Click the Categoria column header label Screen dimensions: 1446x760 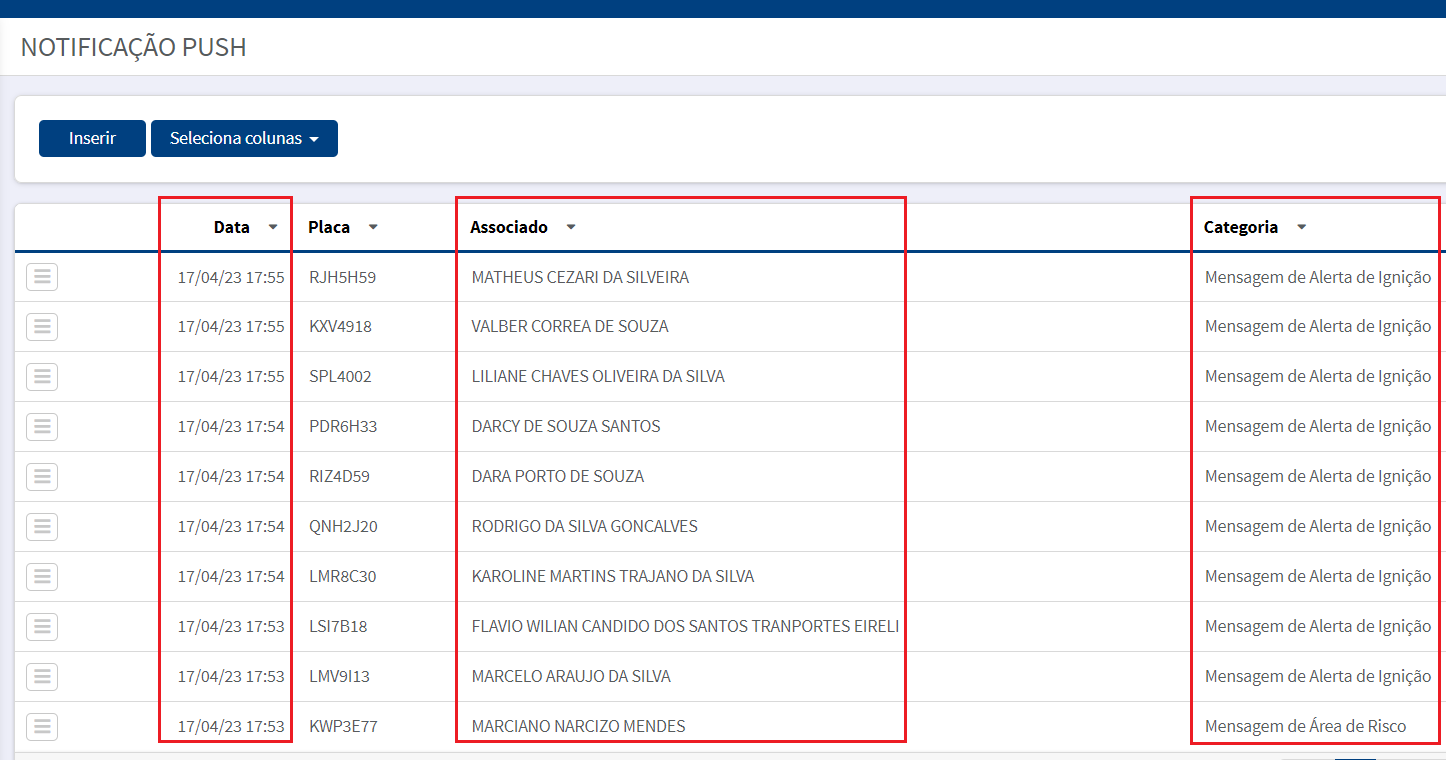(x=1241, y=227)
